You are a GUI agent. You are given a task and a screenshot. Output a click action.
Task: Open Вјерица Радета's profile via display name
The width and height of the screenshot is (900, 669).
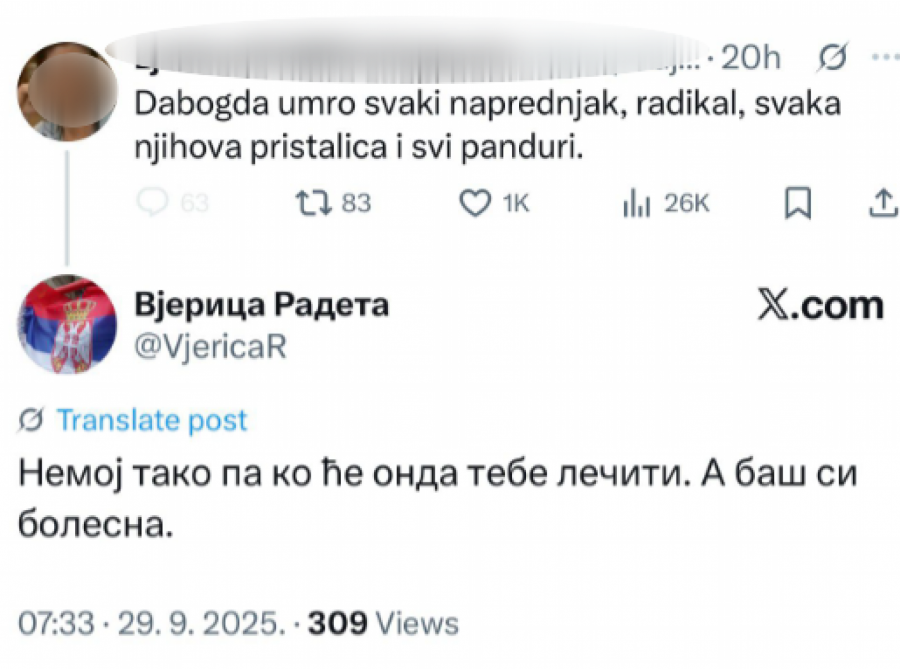260,305
